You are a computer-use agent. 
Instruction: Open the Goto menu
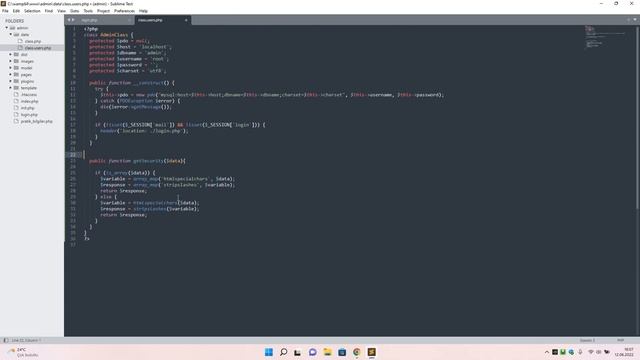click(x=75, y=11)
